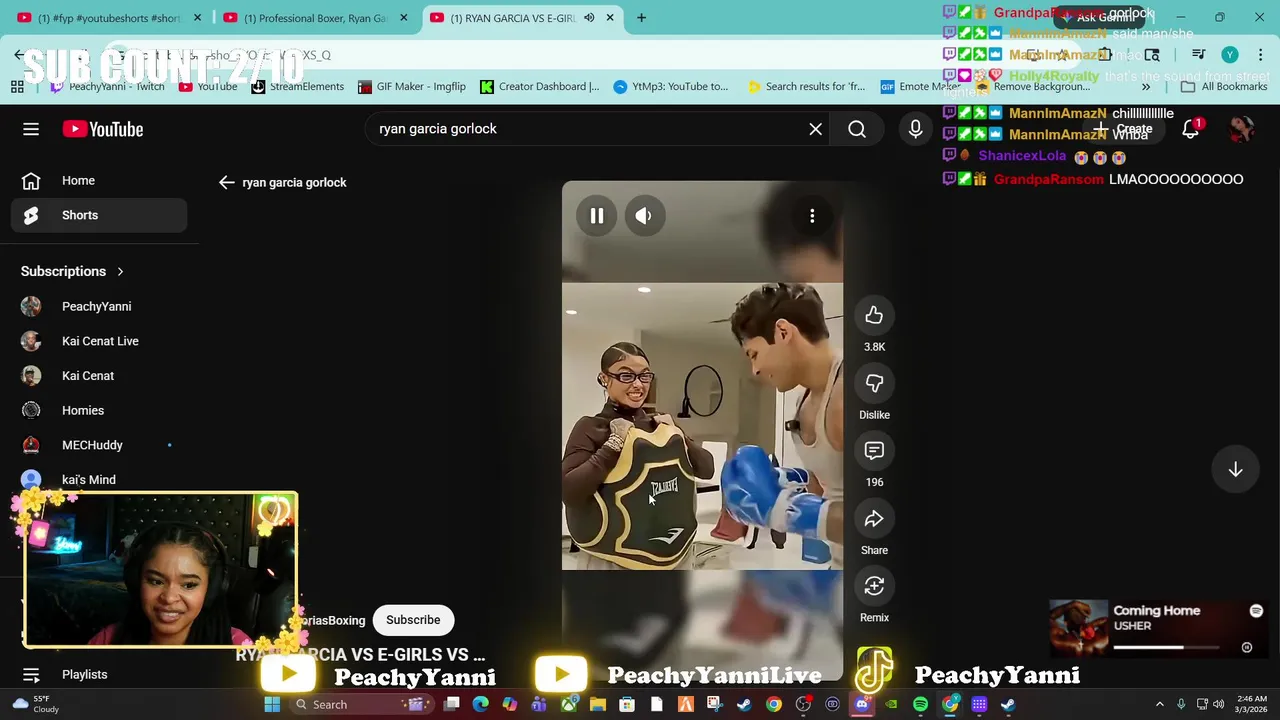Subscribe to the Short's channel
1280x720 pixels.
click(x=413, y=620)
